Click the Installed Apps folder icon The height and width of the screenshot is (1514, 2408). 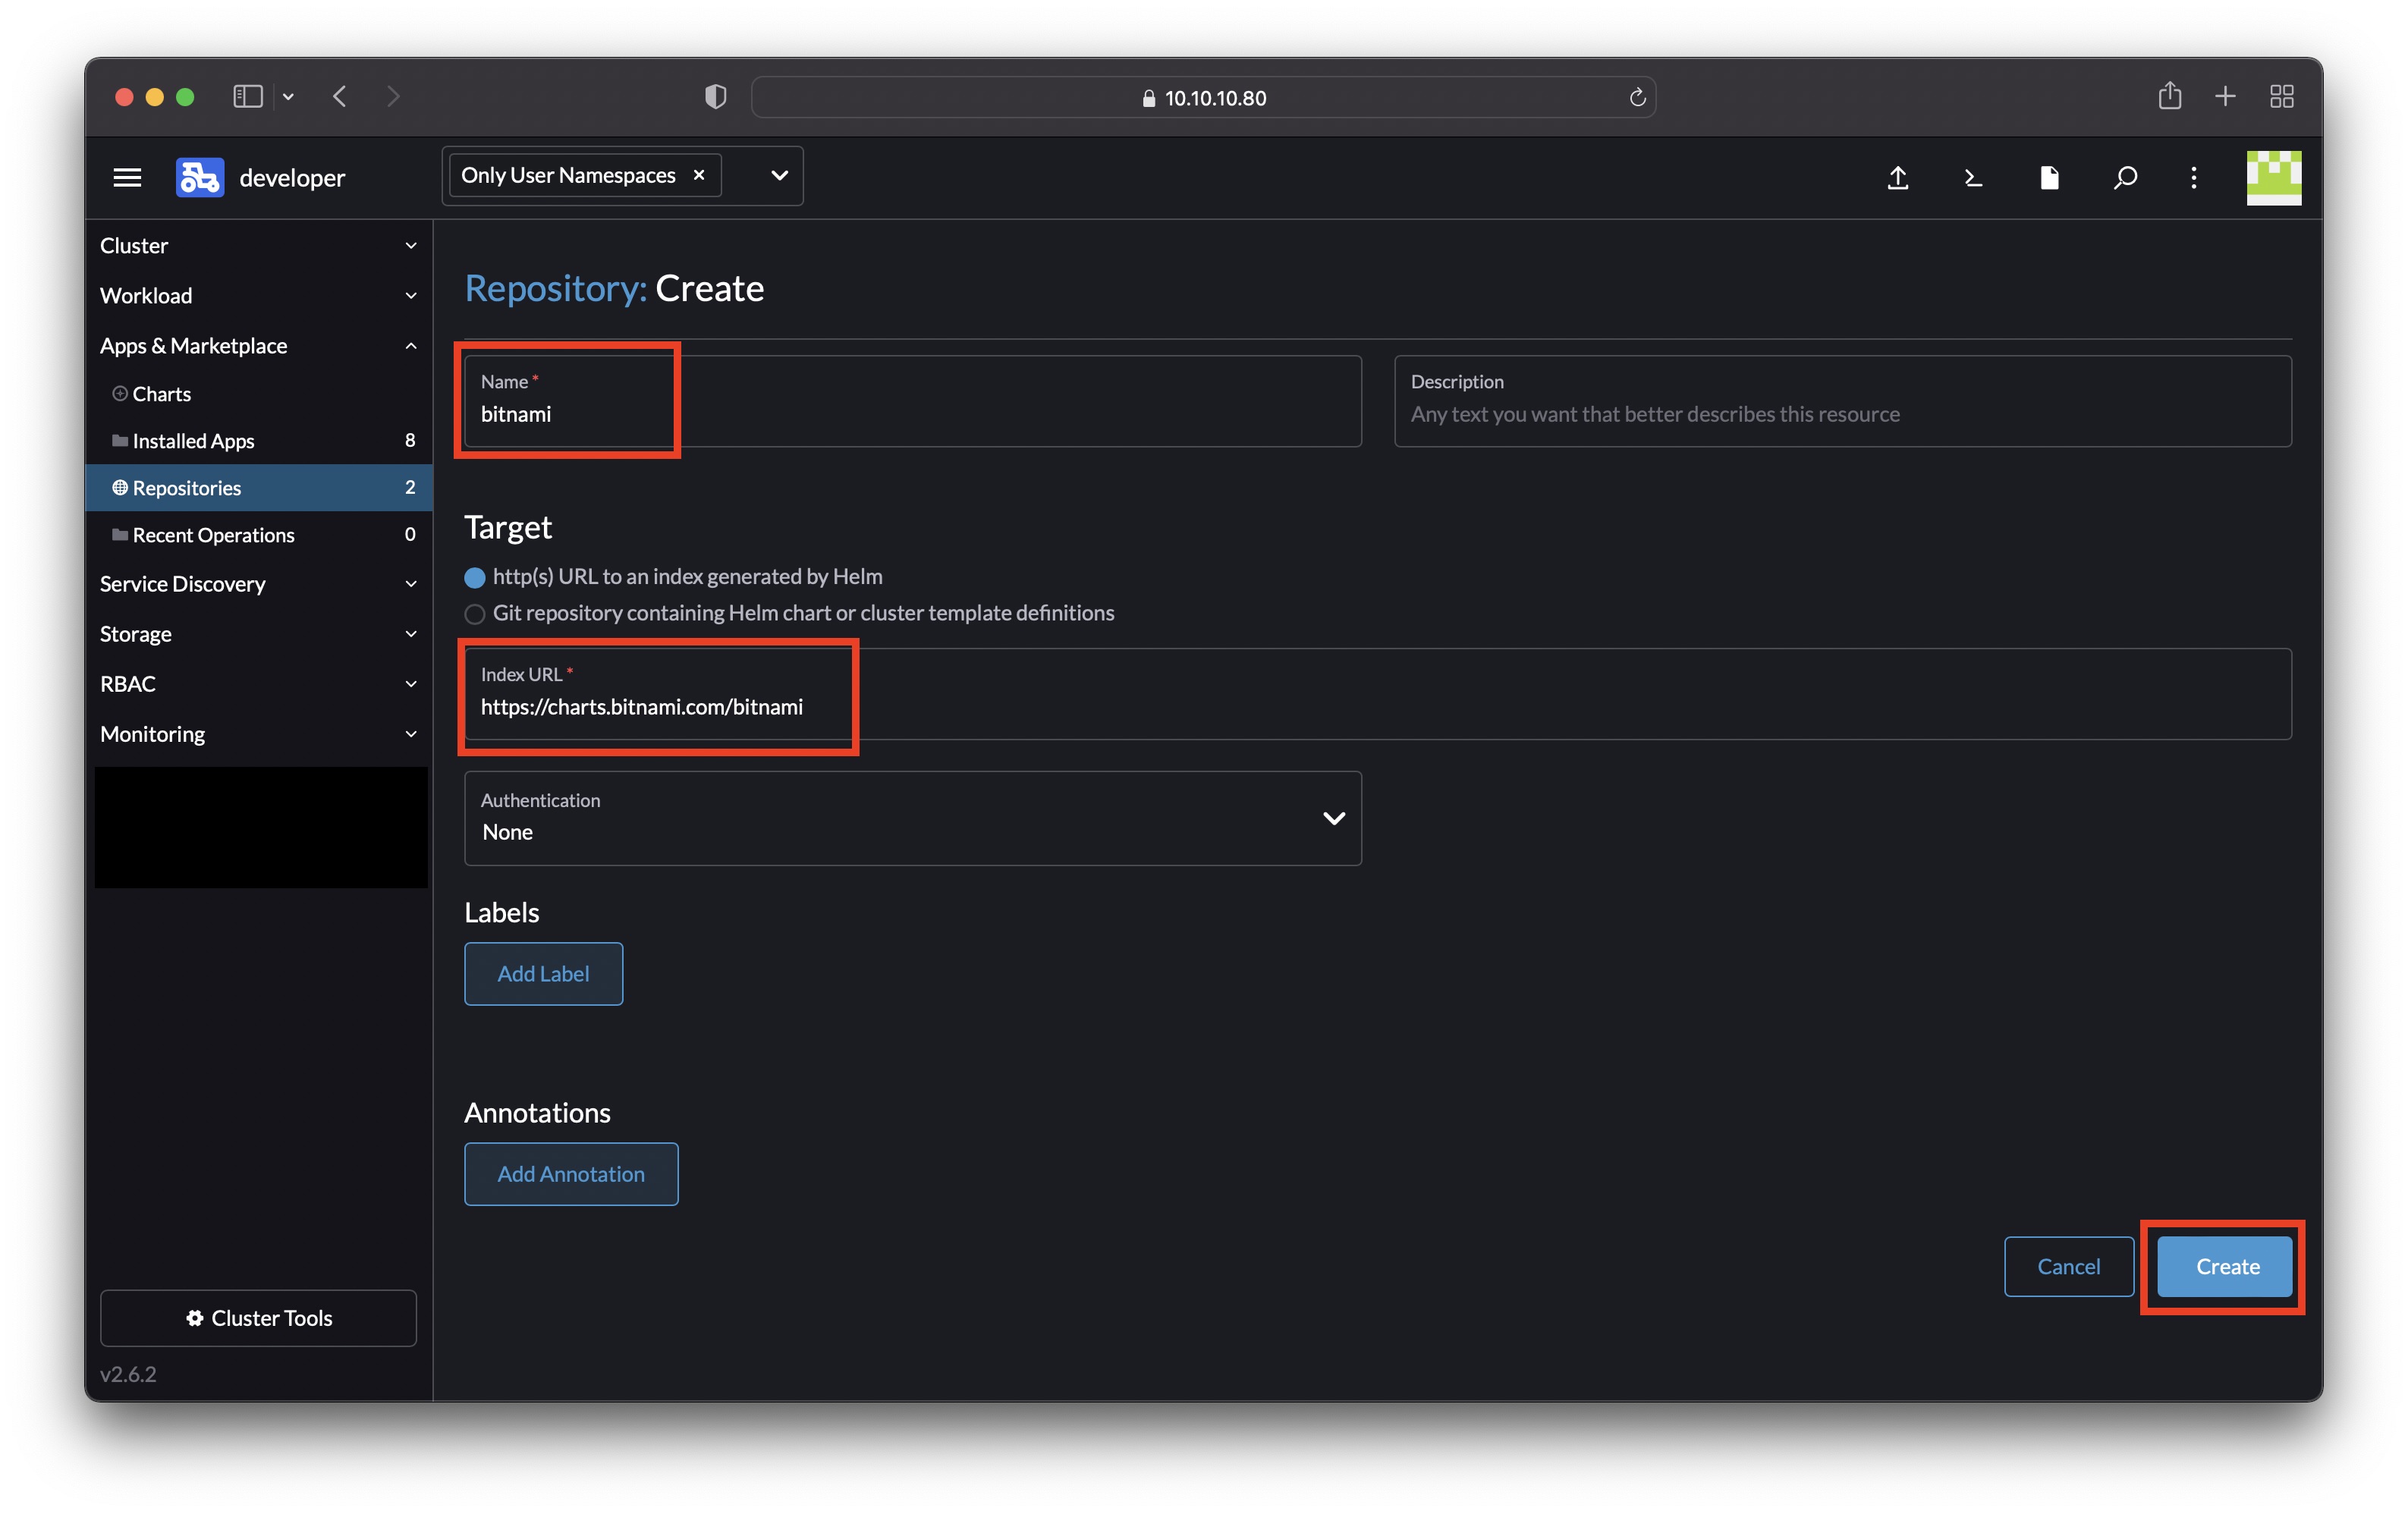[x=120, y=441]
